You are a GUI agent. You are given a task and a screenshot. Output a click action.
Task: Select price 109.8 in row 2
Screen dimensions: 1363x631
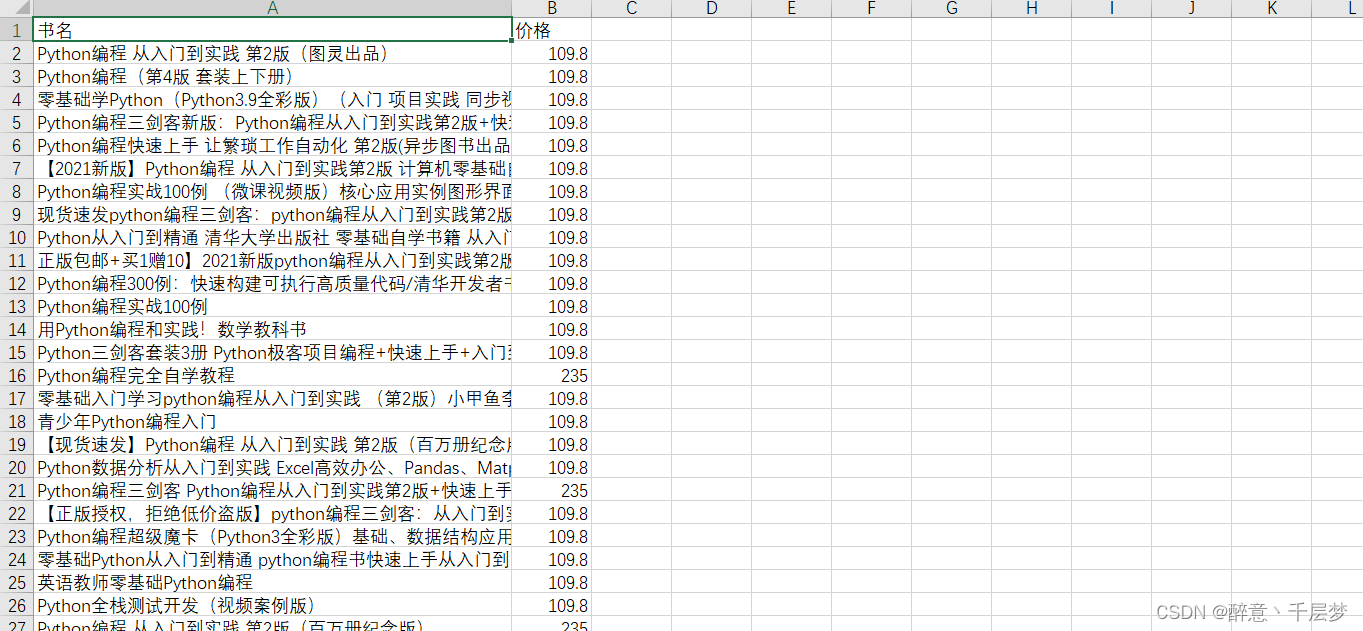[x=551, y=53]
